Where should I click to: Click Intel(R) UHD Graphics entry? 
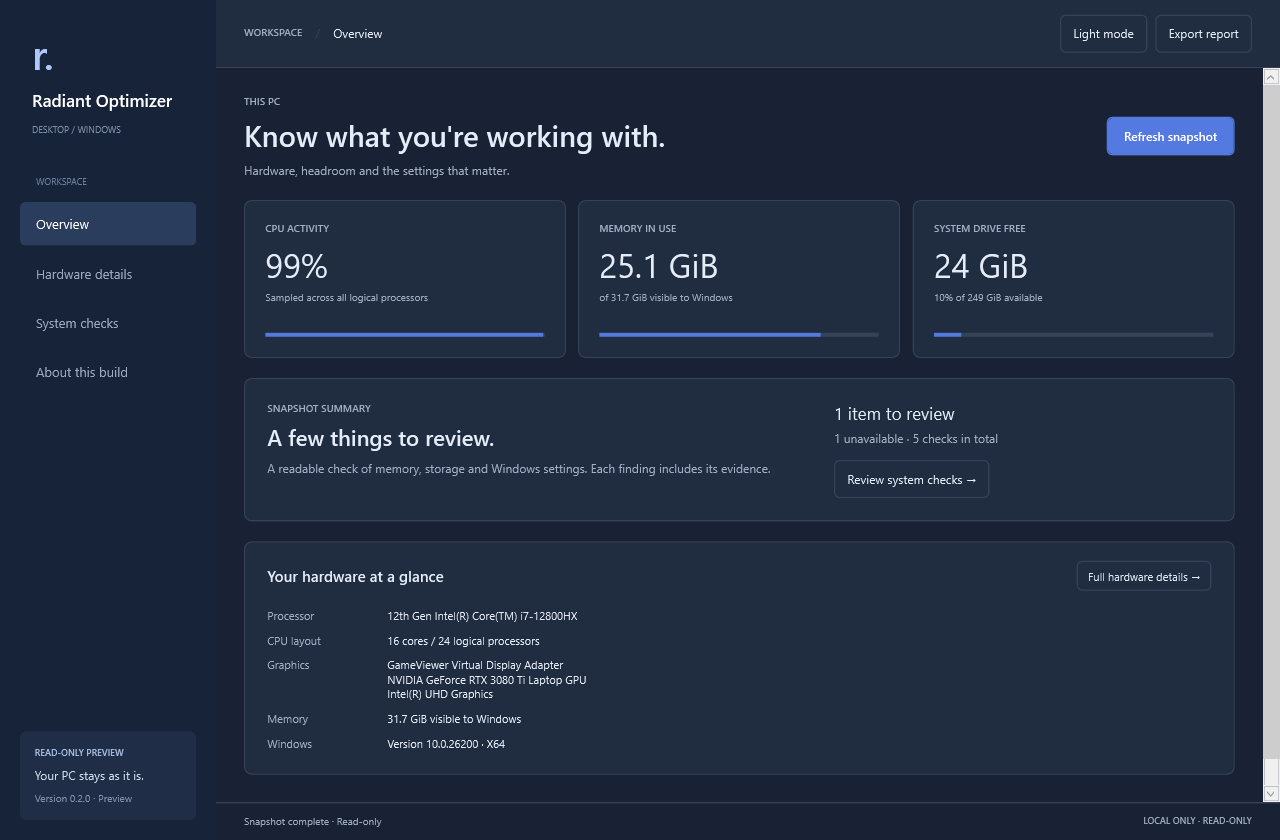440,694
